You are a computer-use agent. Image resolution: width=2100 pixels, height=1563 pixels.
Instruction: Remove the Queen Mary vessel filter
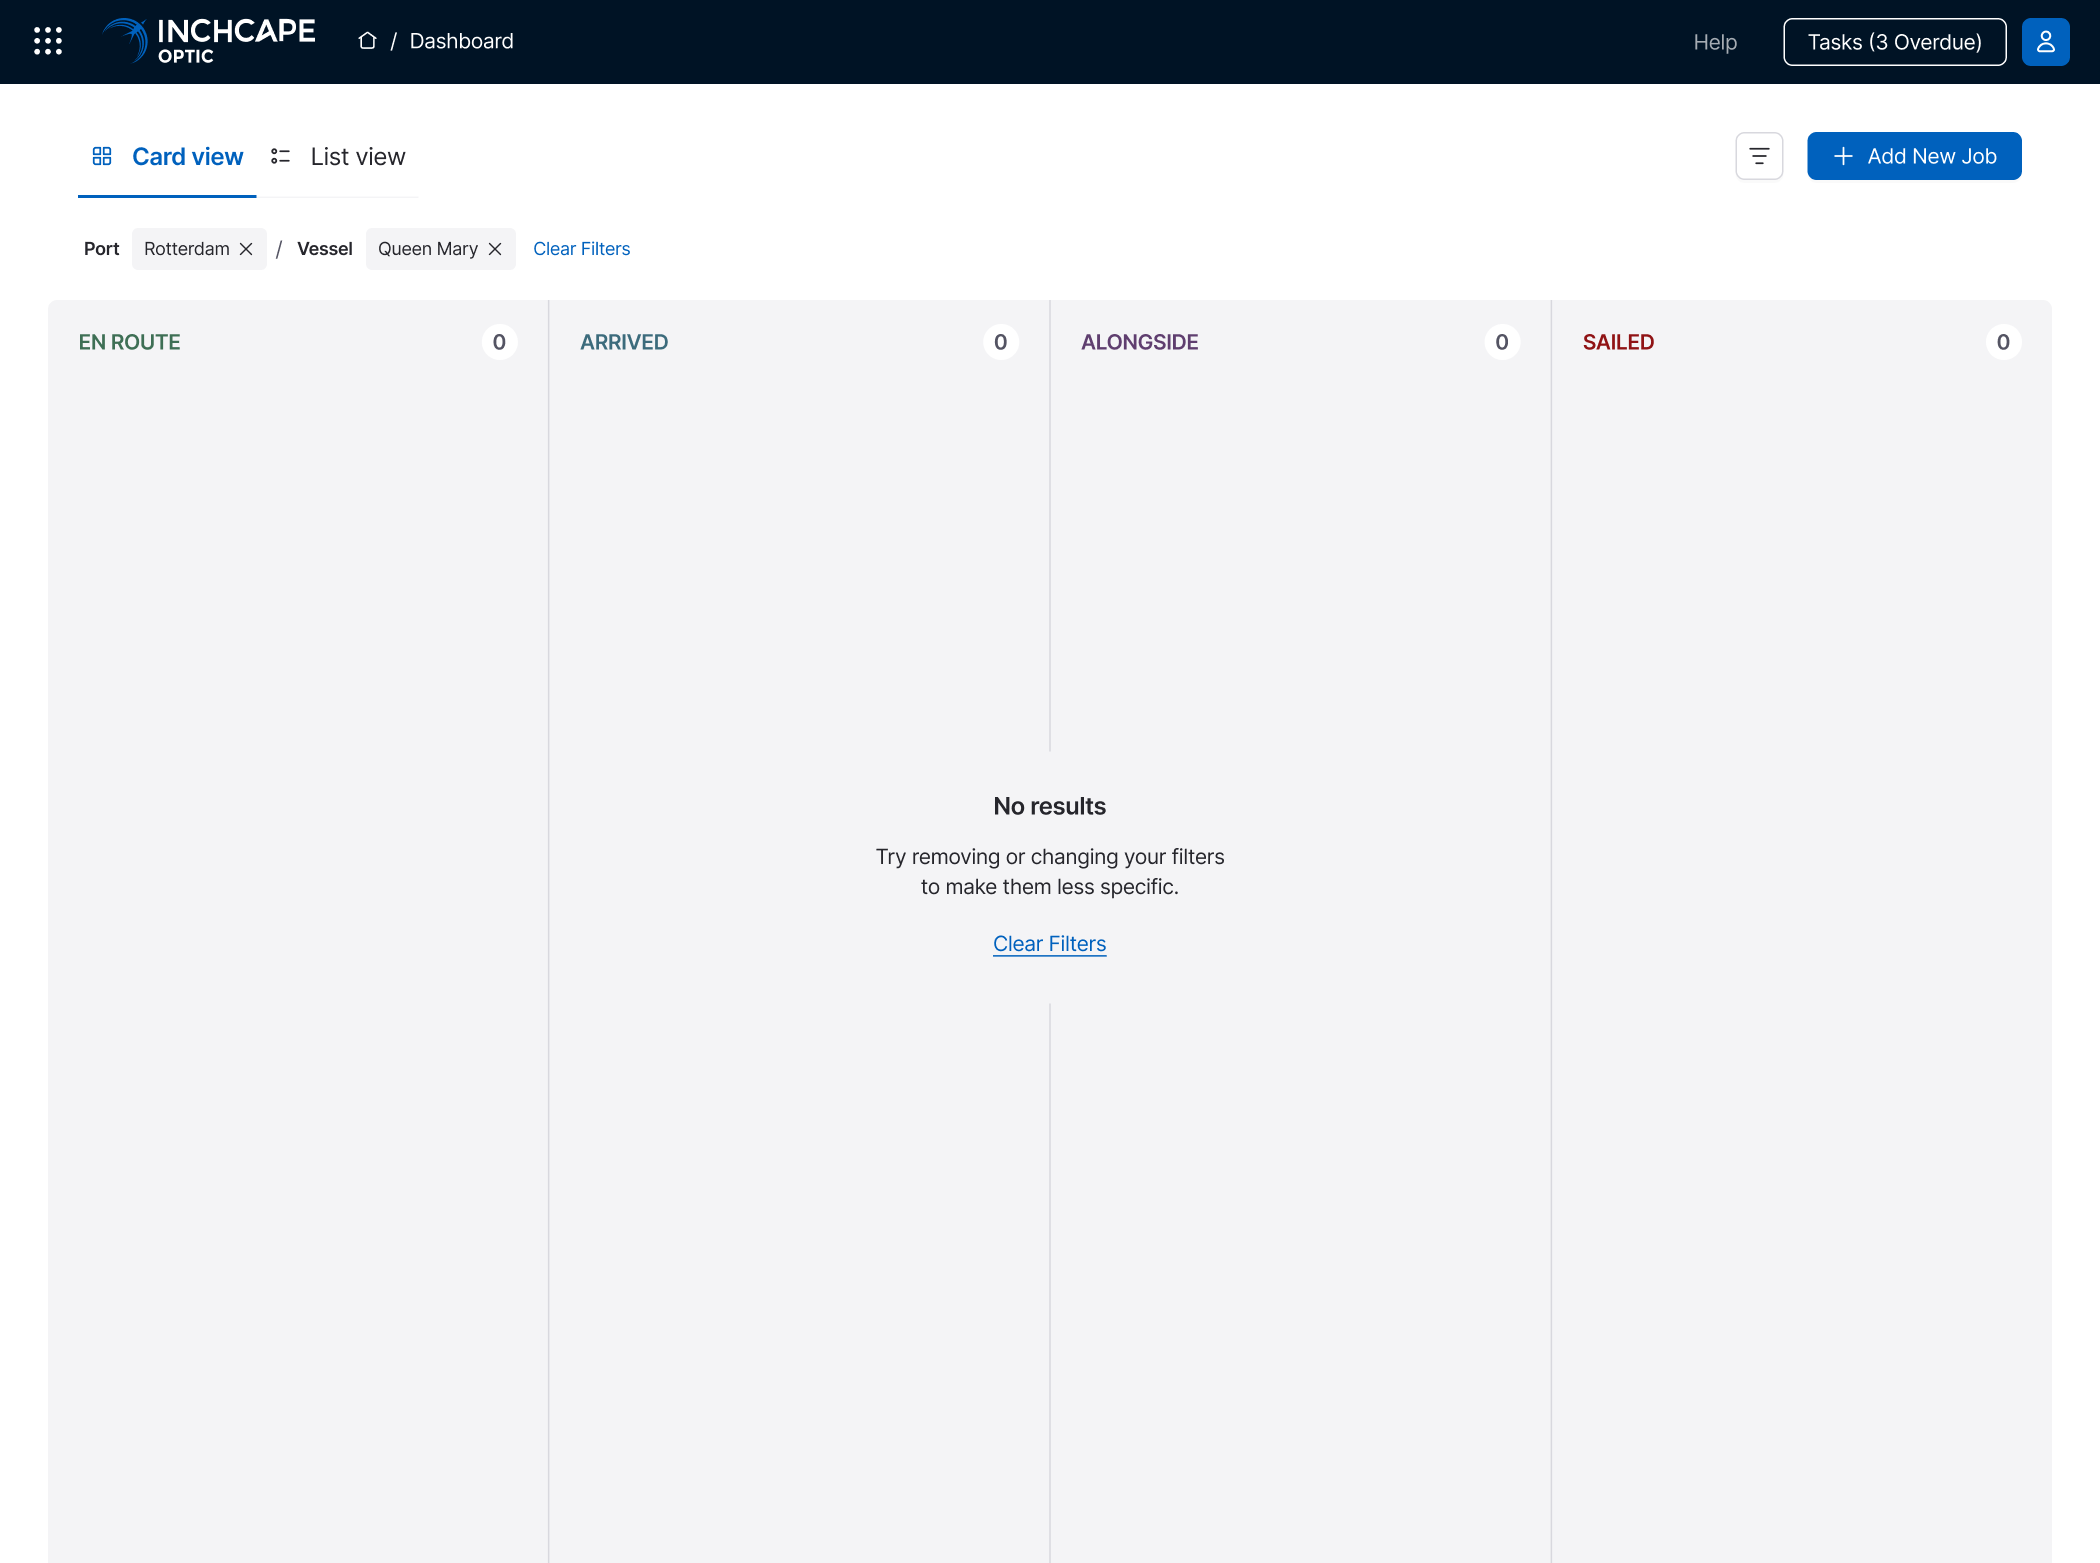click(x=495, y=249)
